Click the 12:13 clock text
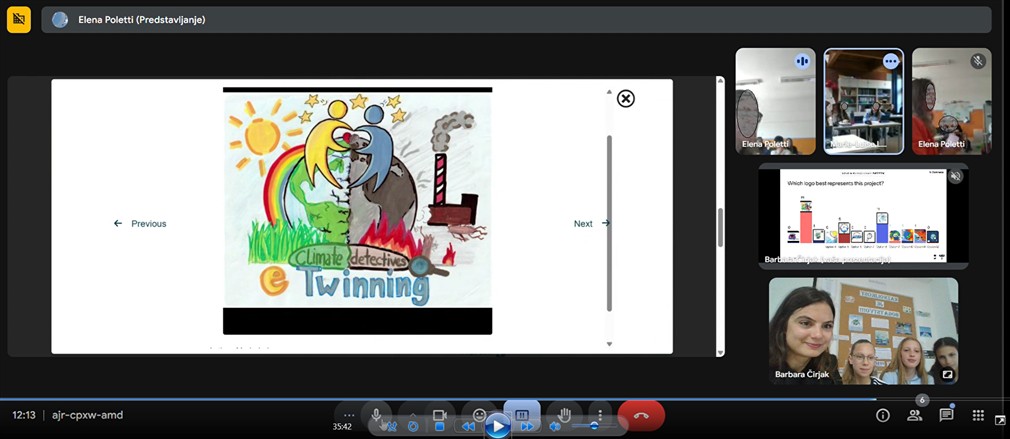Screen dimensions: 1010x439 [x=23, y=415]
